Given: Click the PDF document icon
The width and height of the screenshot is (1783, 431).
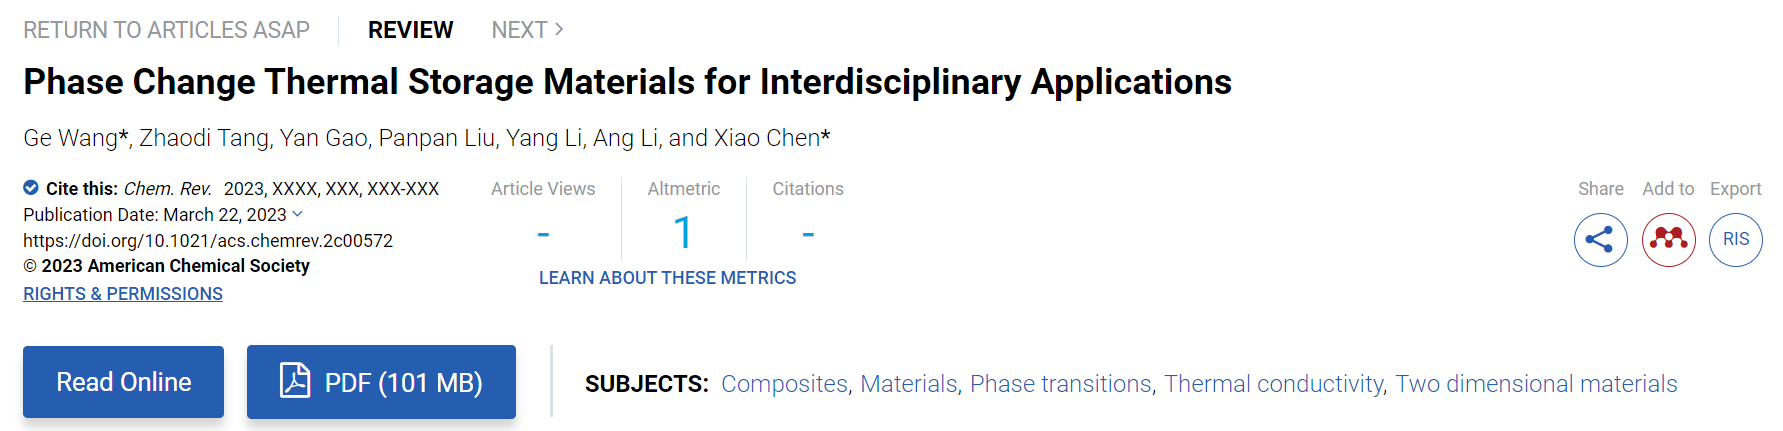Looking at the screenshot, I should click(295, 381).
